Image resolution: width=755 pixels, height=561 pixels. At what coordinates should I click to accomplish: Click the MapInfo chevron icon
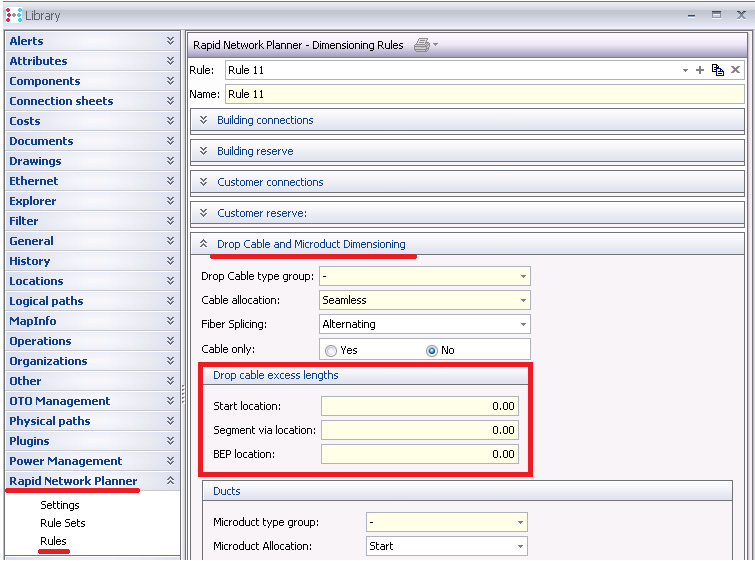pyautogui.click(x=170, y=321)
